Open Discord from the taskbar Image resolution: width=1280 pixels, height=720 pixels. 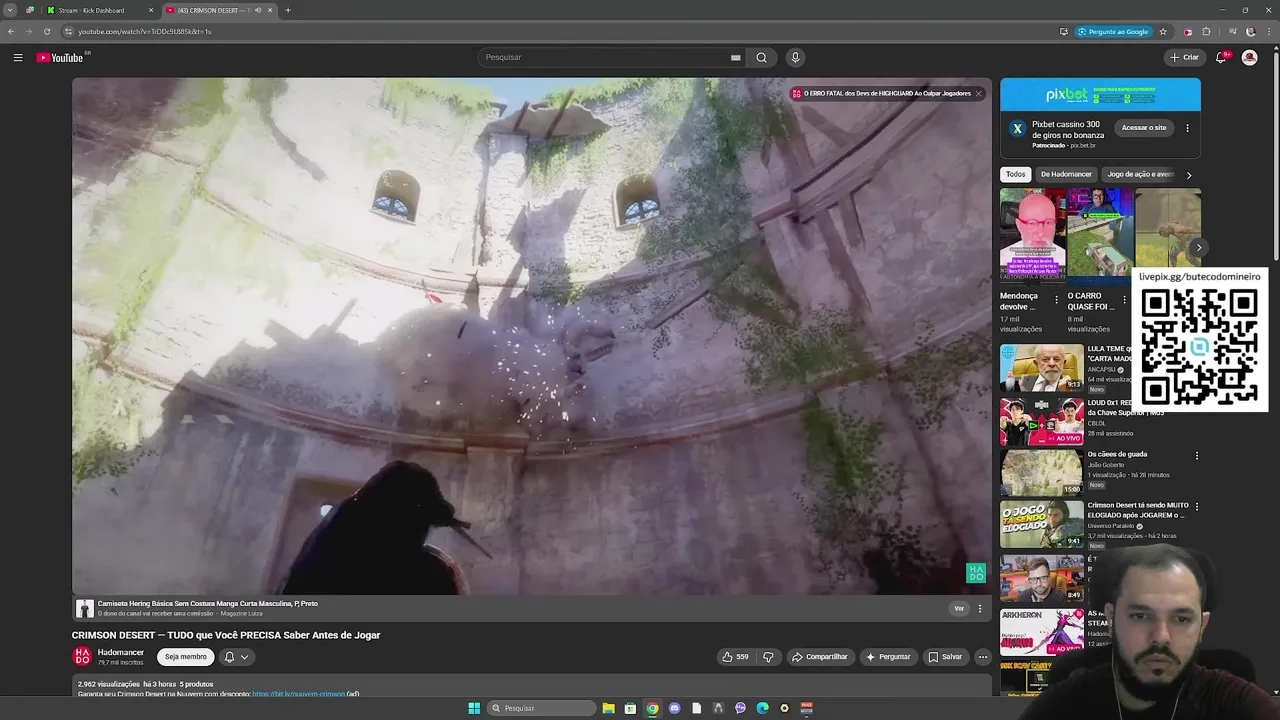674,708
